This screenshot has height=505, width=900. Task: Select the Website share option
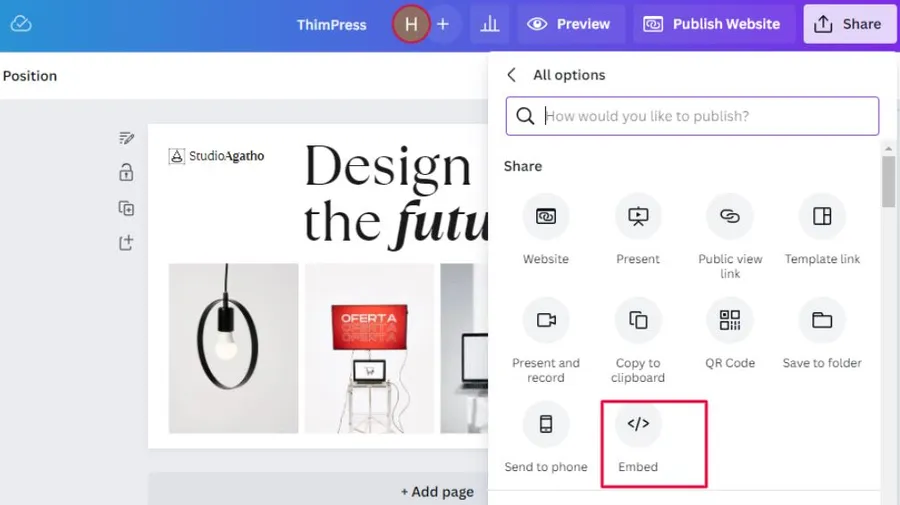(546, 217)
